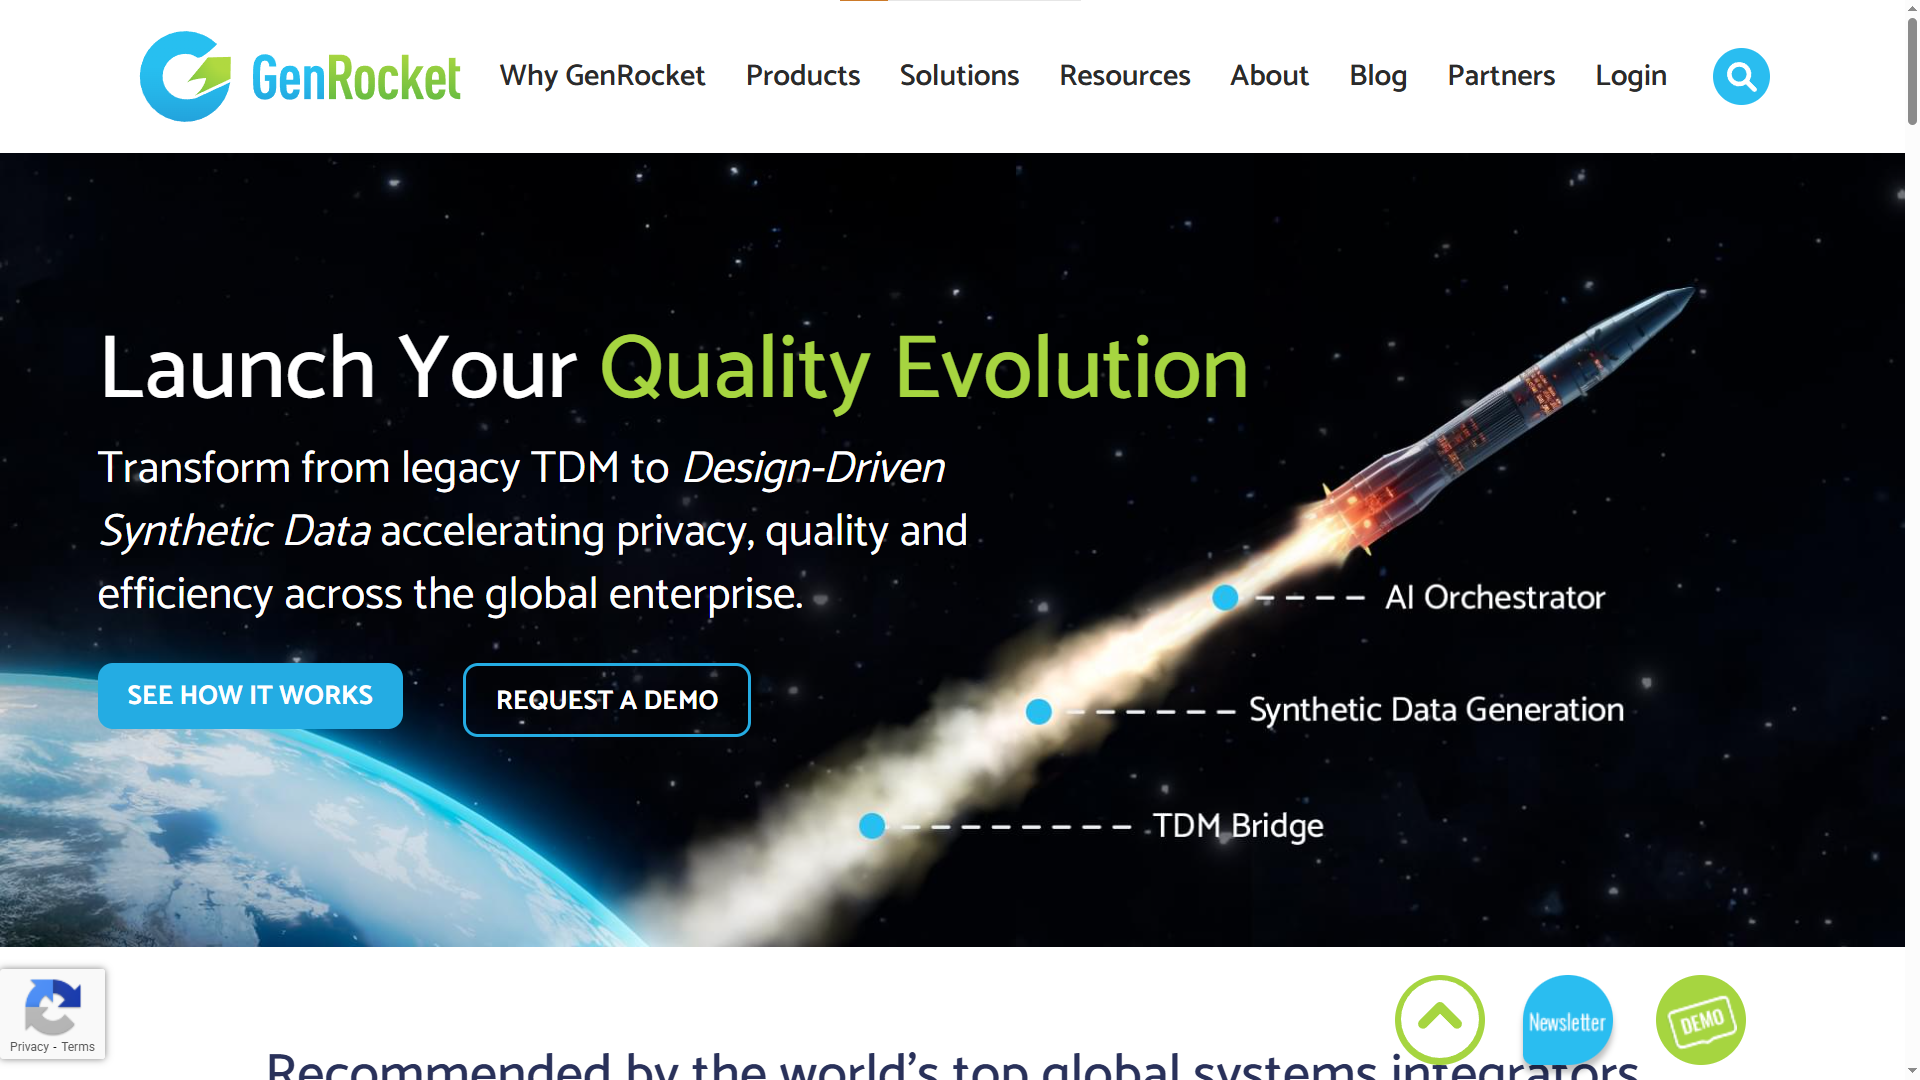Open the About menu item
Viewport: 1920px width, 1080px height.
coord(1269,76)
